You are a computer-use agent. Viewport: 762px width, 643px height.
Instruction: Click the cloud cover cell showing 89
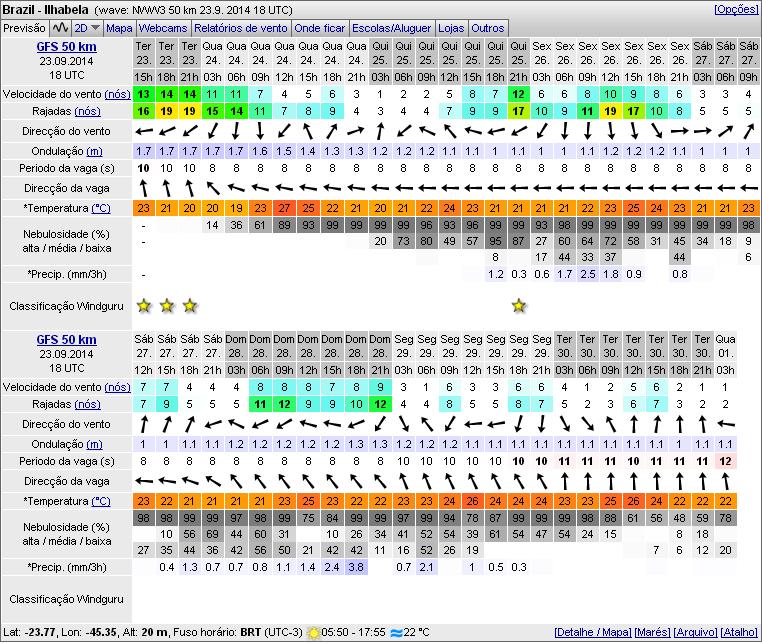click(x=284, y=226)
